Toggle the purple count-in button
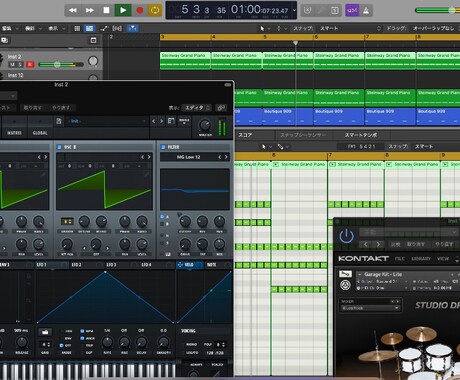The width and height of the screenshot is (460, 380). coord(352,10)
